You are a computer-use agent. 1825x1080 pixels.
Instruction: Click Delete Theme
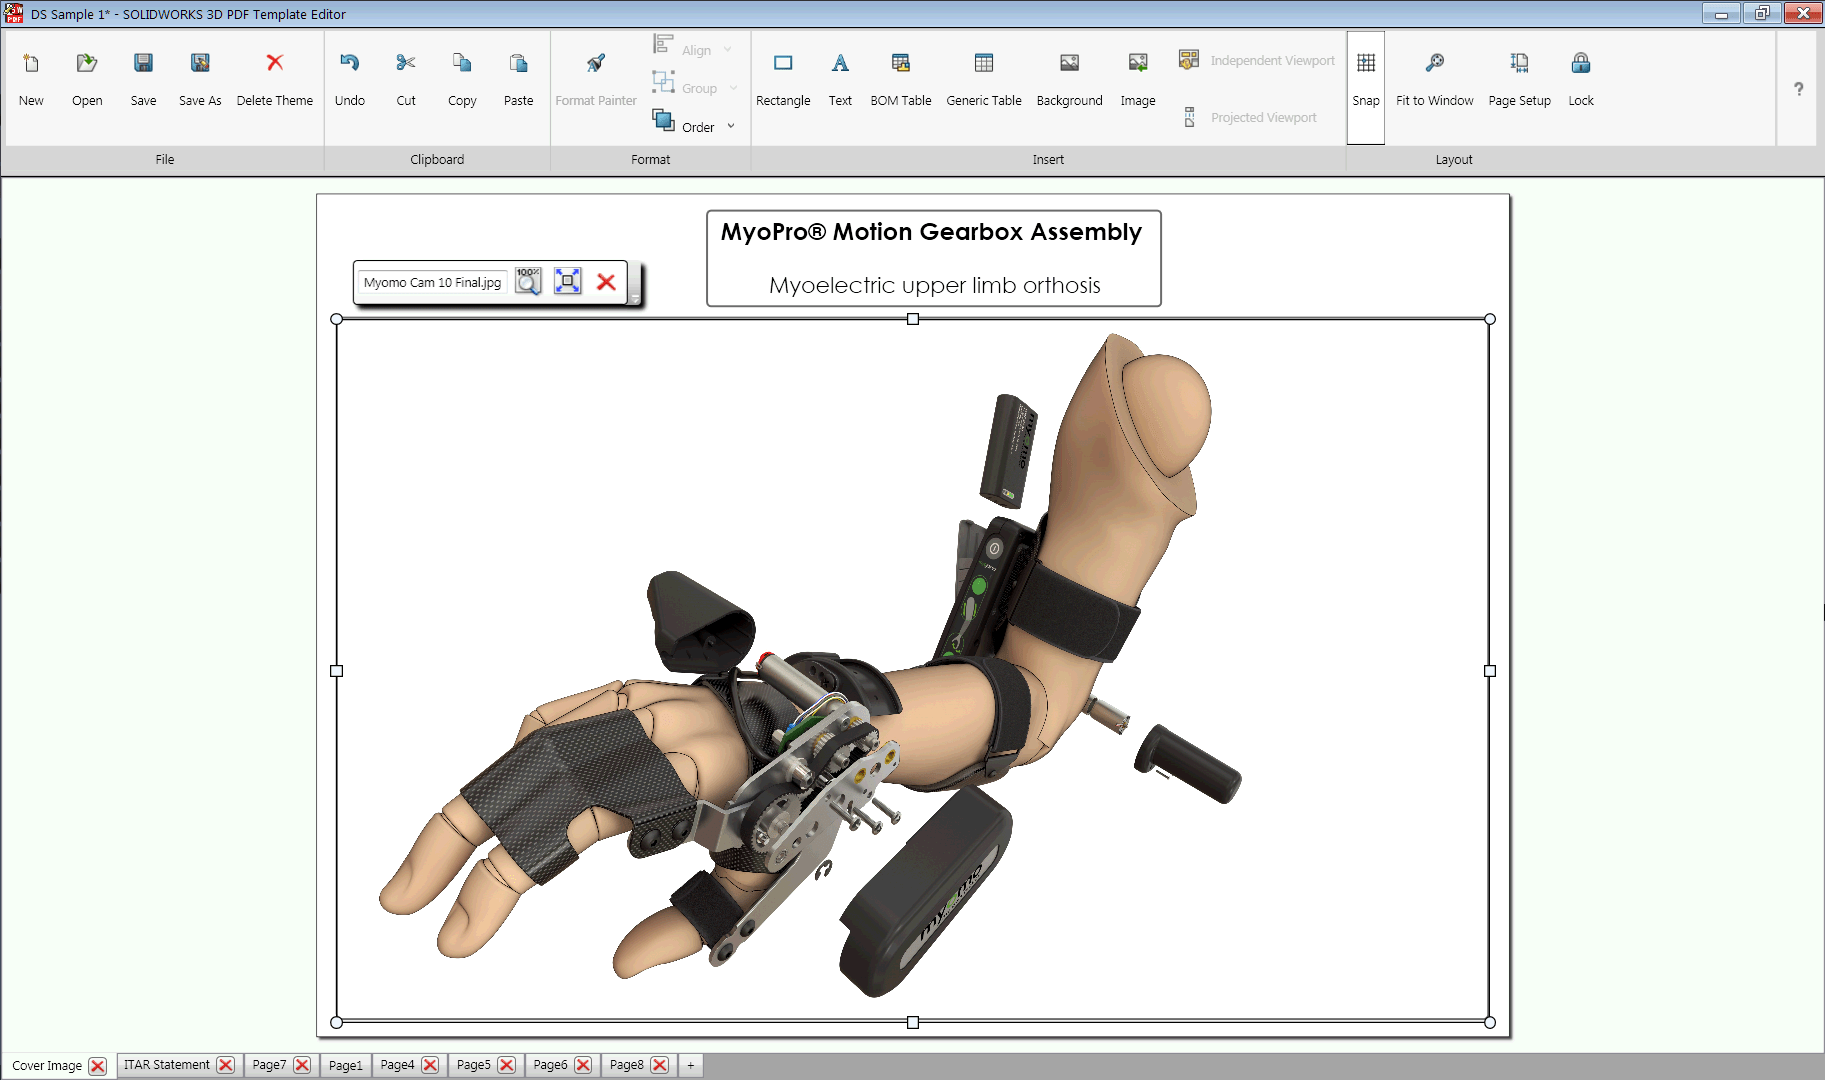point(275,80)
